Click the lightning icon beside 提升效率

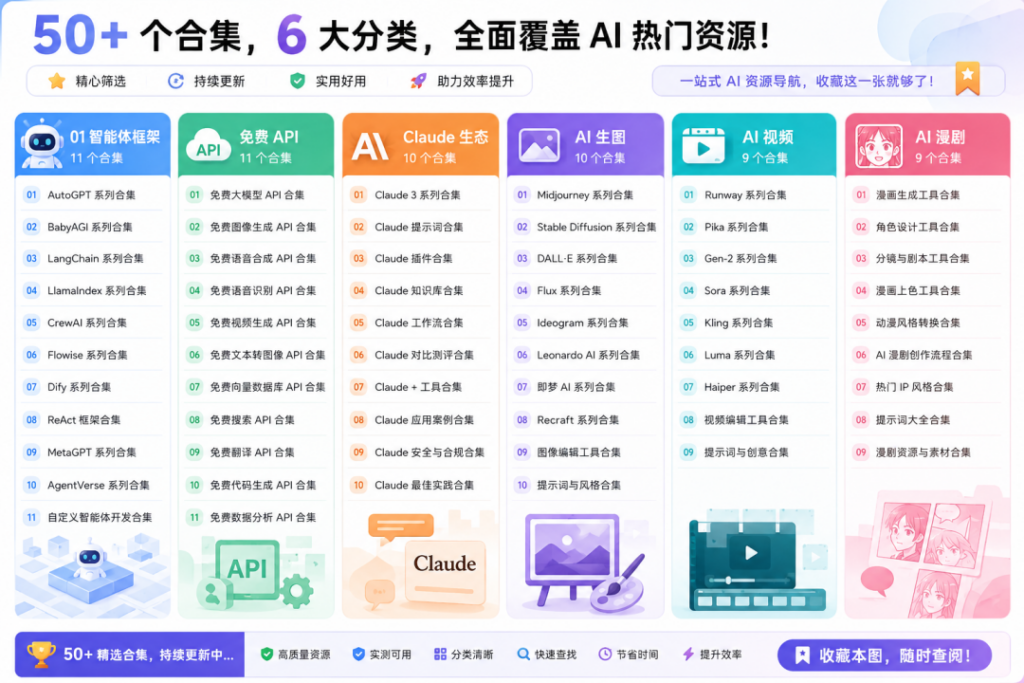[688, 654]
